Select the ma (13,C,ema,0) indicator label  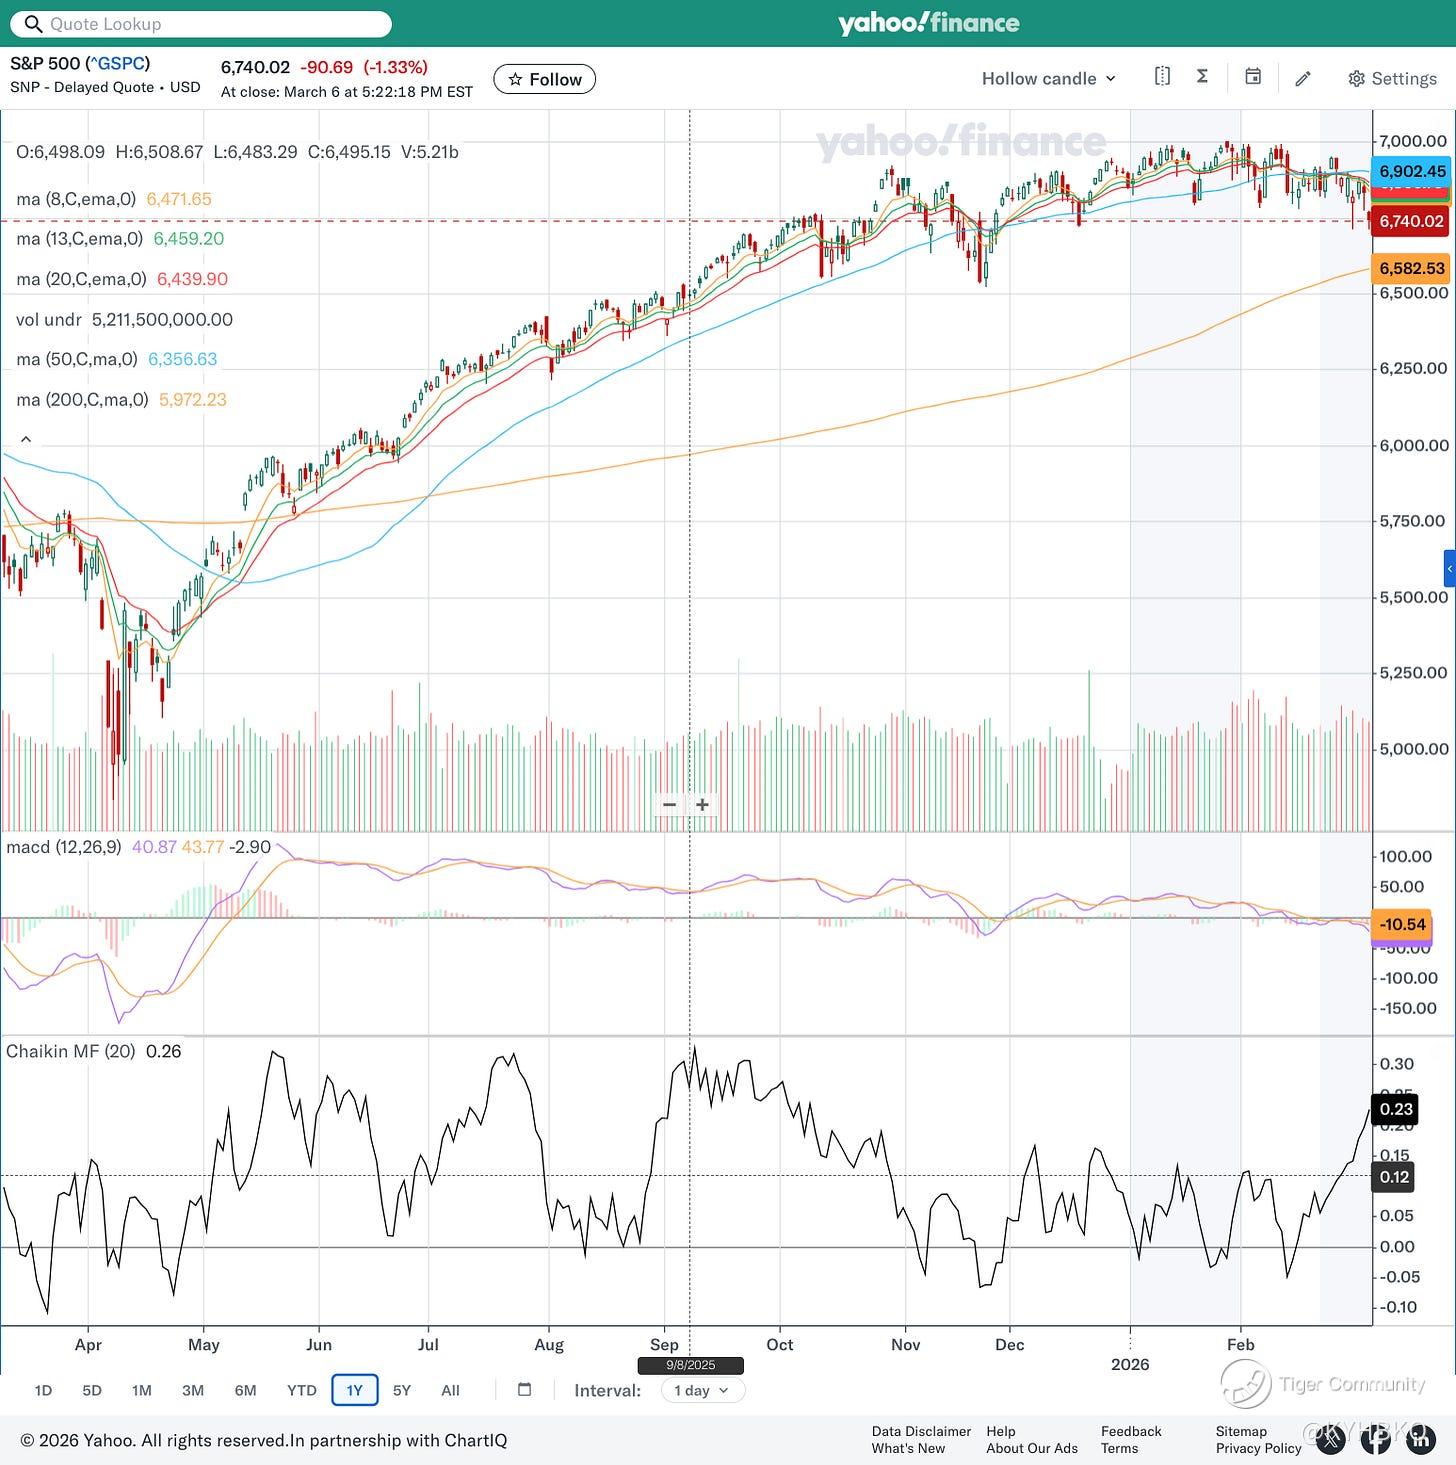click(x=80, y=239)
